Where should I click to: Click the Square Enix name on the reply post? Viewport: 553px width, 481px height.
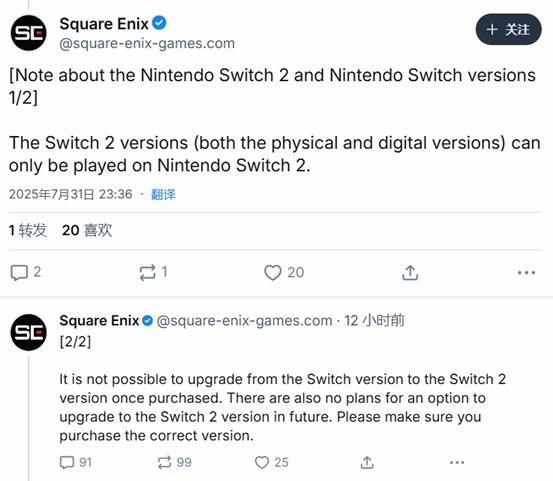(99, 321)
